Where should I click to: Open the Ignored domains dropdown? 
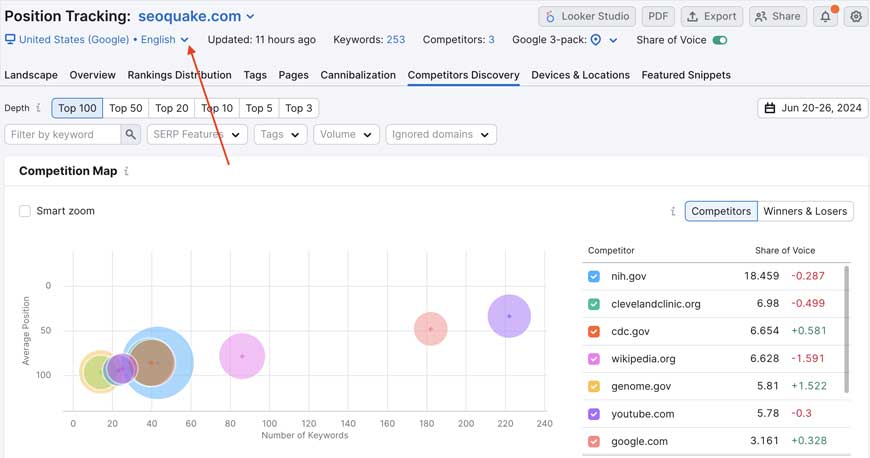point(441,134)
